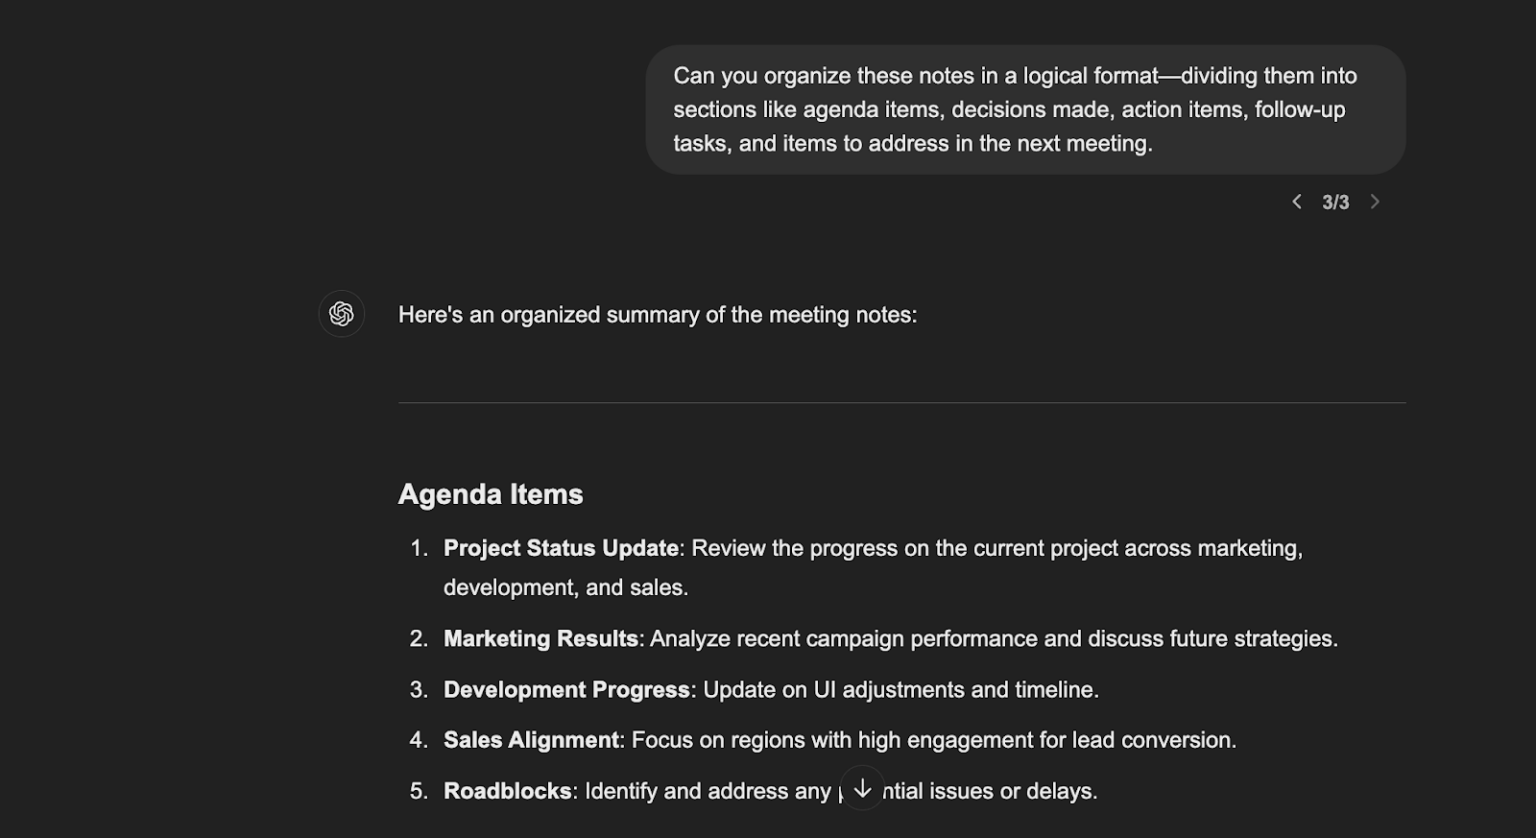1536x838 pixels.
Task: Jump to latest message with the down arrow
Action: coord(862,788)
